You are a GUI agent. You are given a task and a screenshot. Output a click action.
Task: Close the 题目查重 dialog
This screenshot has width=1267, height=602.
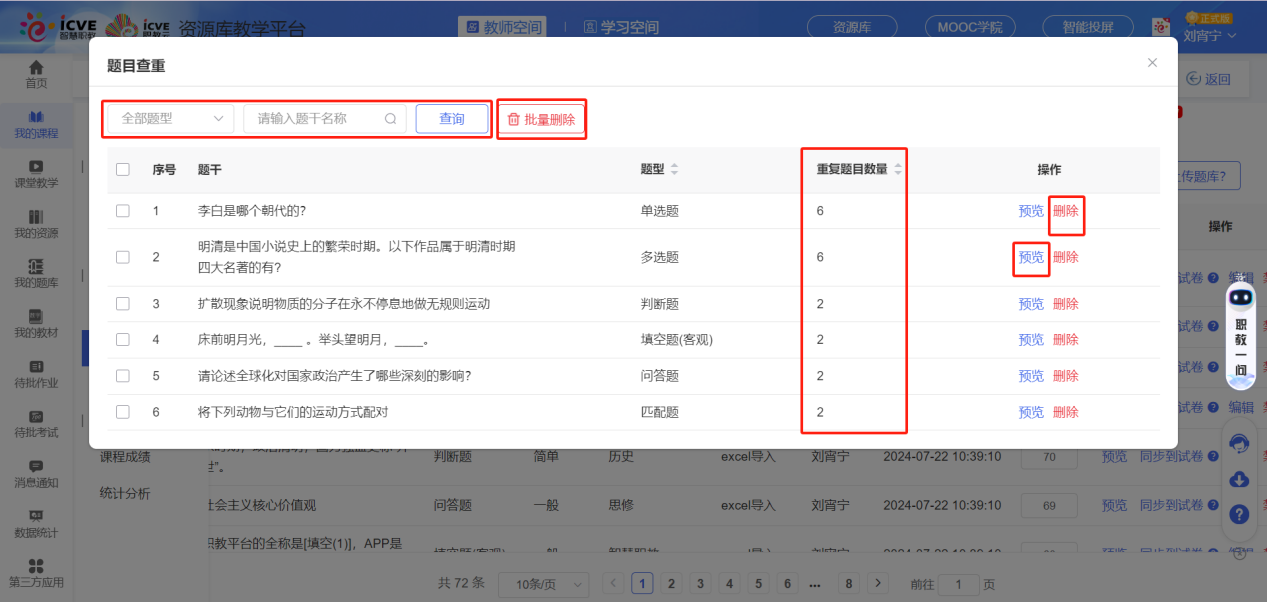(1152, 63)
